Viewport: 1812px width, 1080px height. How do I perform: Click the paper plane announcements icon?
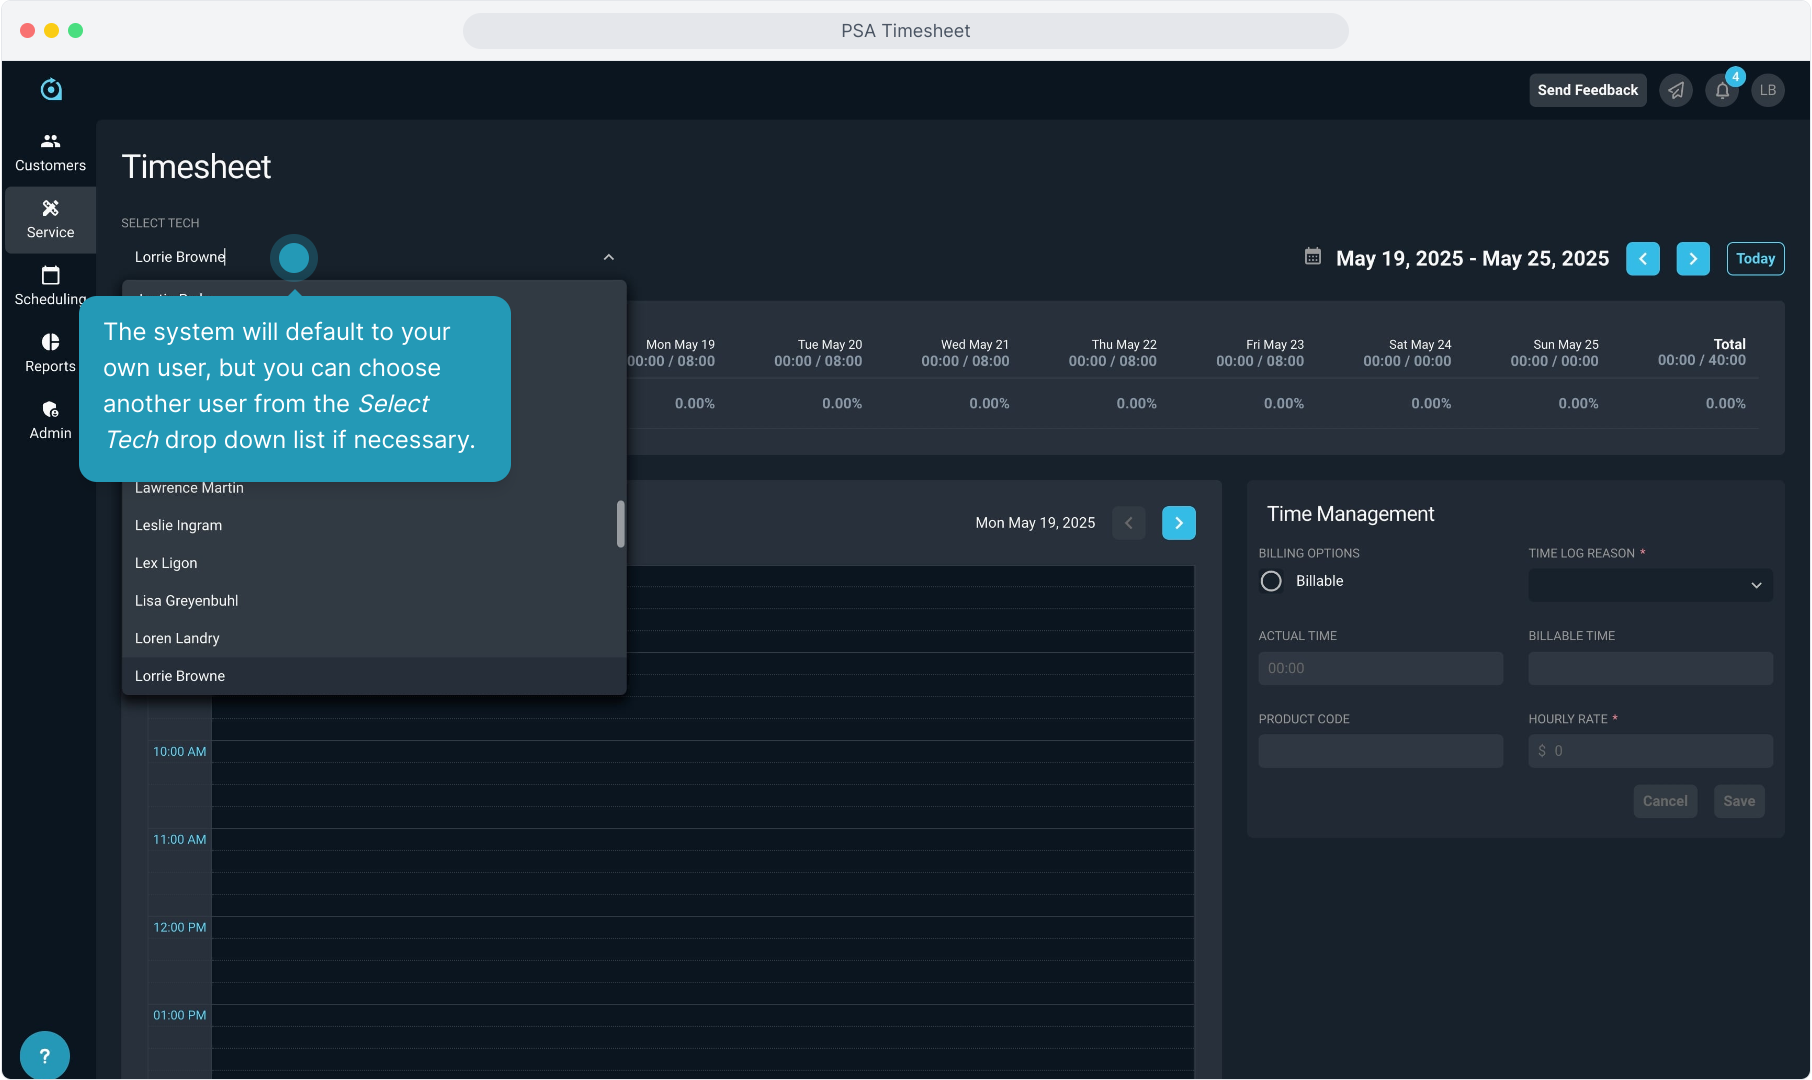pos(1676,90)
